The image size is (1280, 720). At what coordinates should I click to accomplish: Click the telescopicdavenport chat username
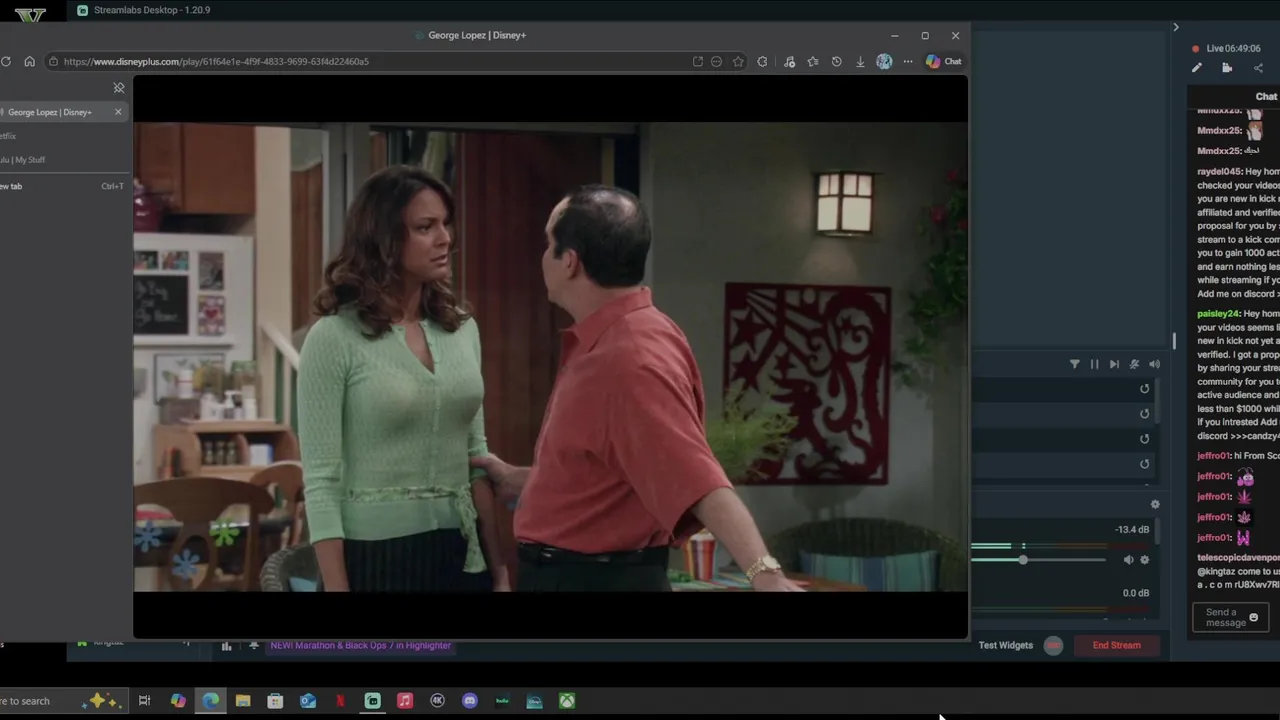1238,557
